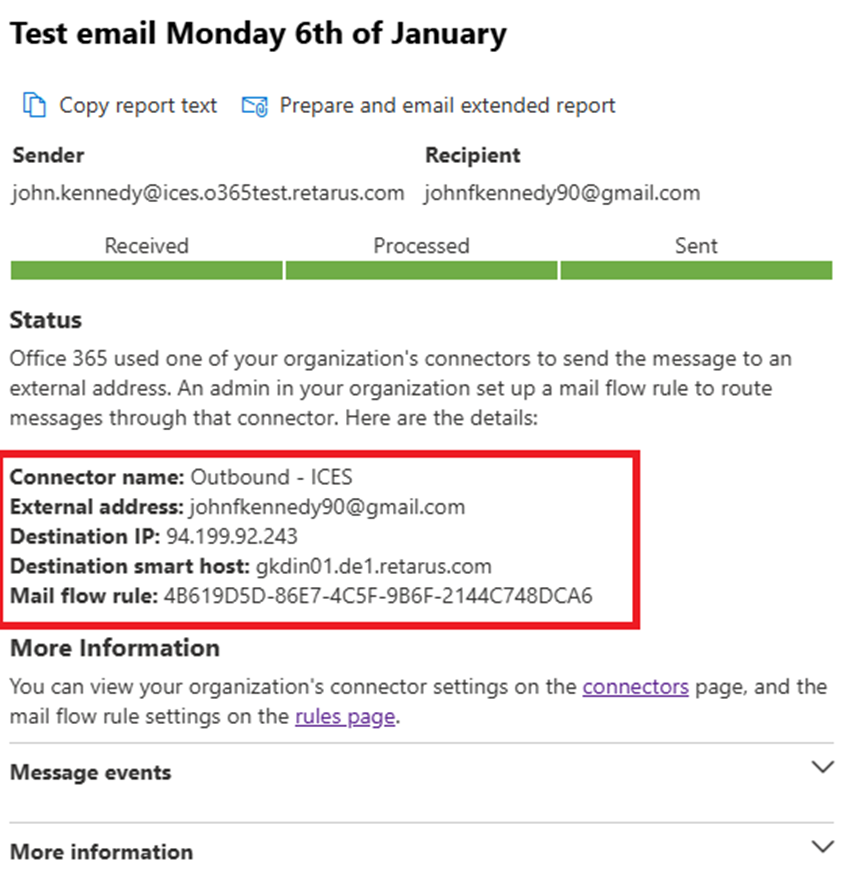Click the Test email title heading
The image size is (848, 875).
[x=258, y=34]
